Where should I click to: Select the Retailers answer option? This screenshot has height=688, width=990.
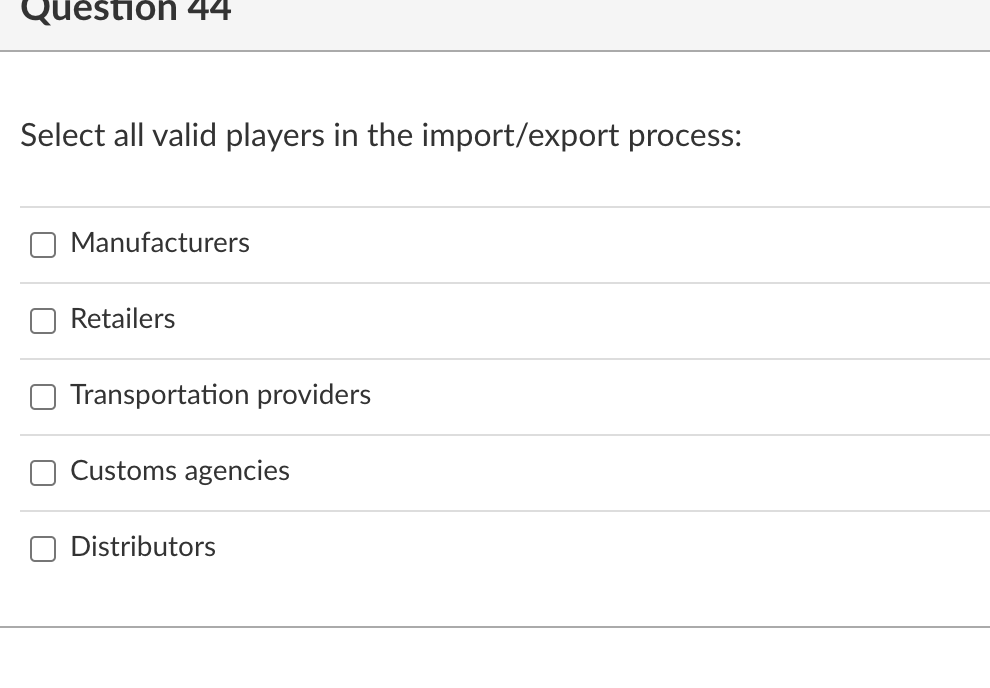[x=42, y=321]
